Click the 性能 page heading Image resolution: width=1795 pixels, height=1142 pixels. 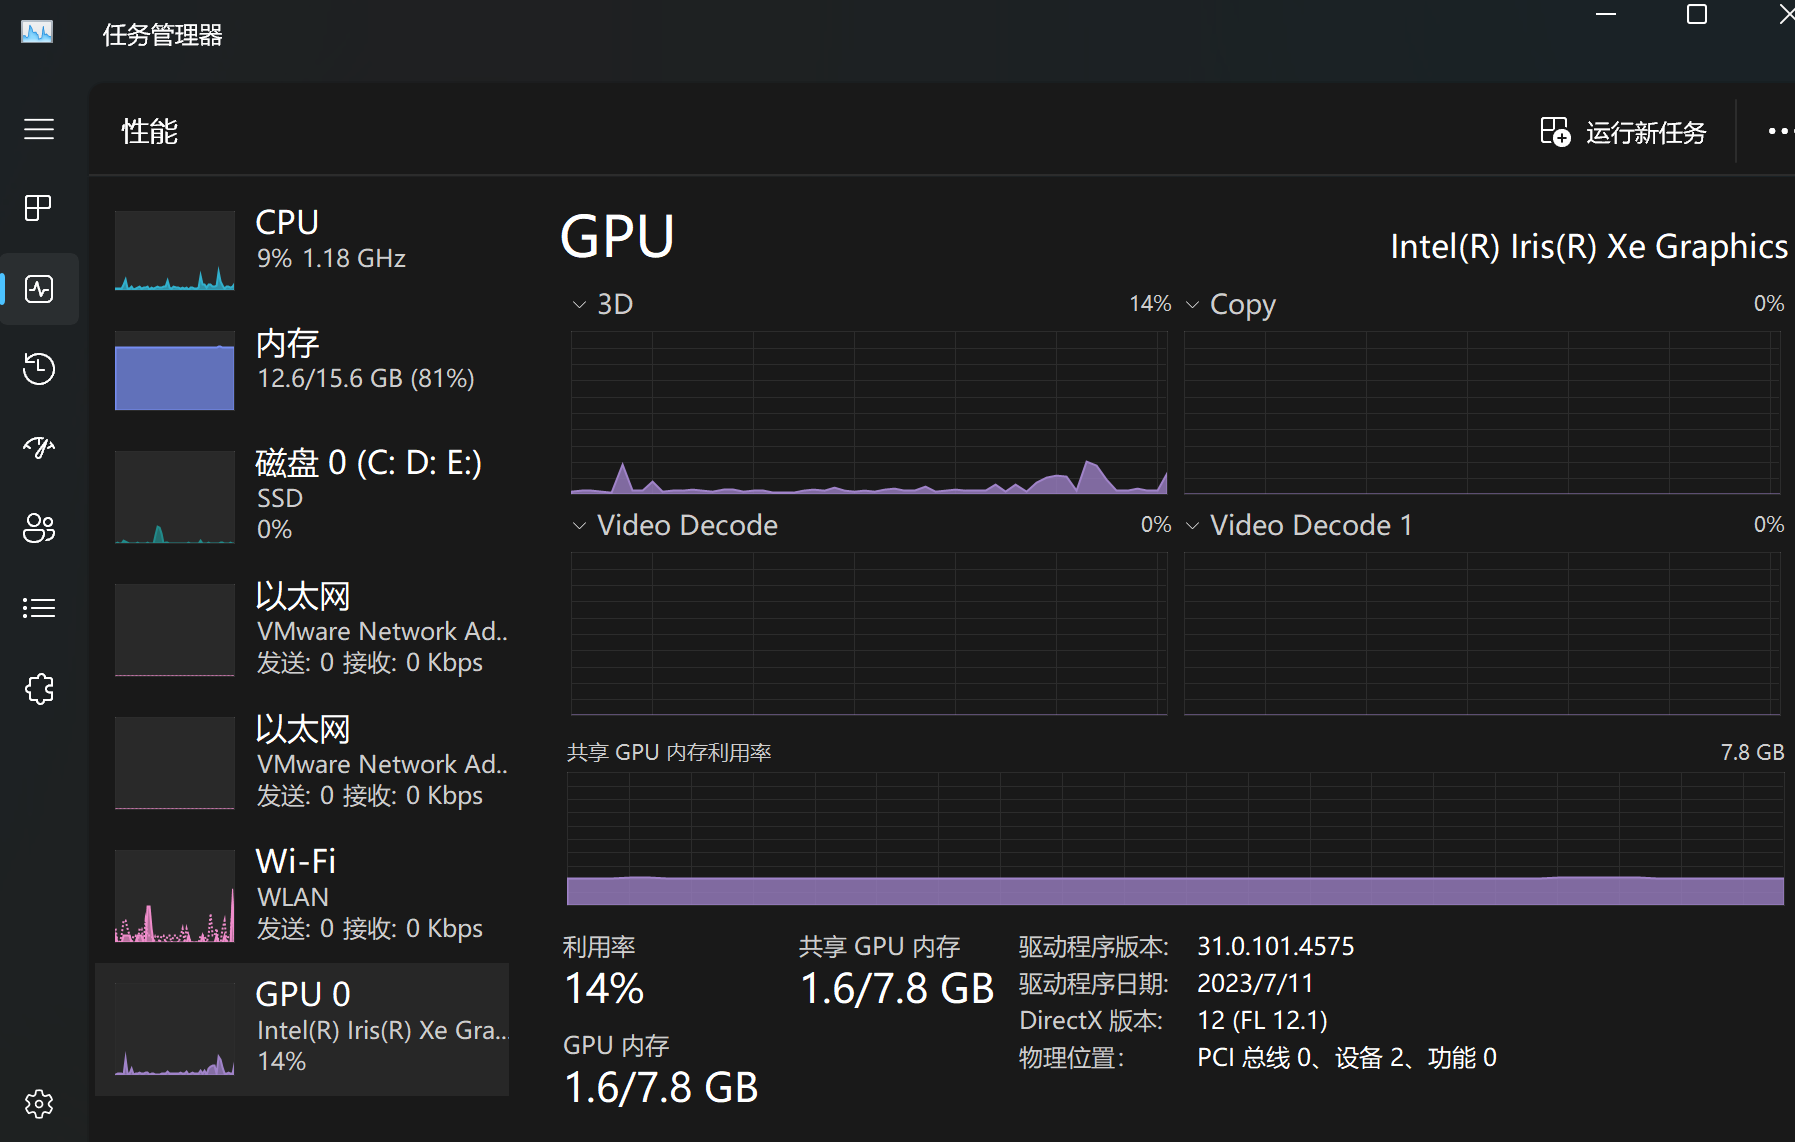tap(150, 131)
